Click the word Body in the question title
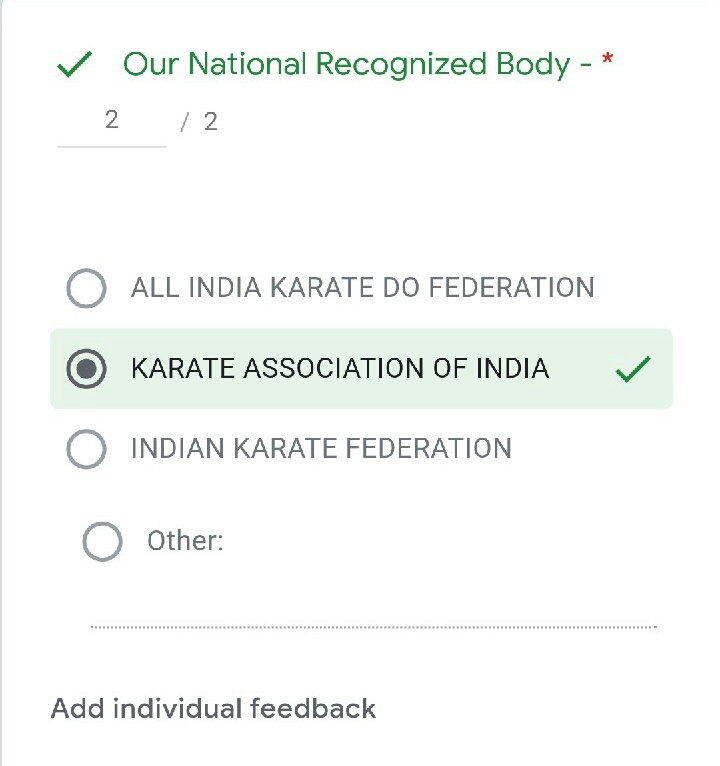This screenshot has width=720, height=766. click(x=535, y=65)
